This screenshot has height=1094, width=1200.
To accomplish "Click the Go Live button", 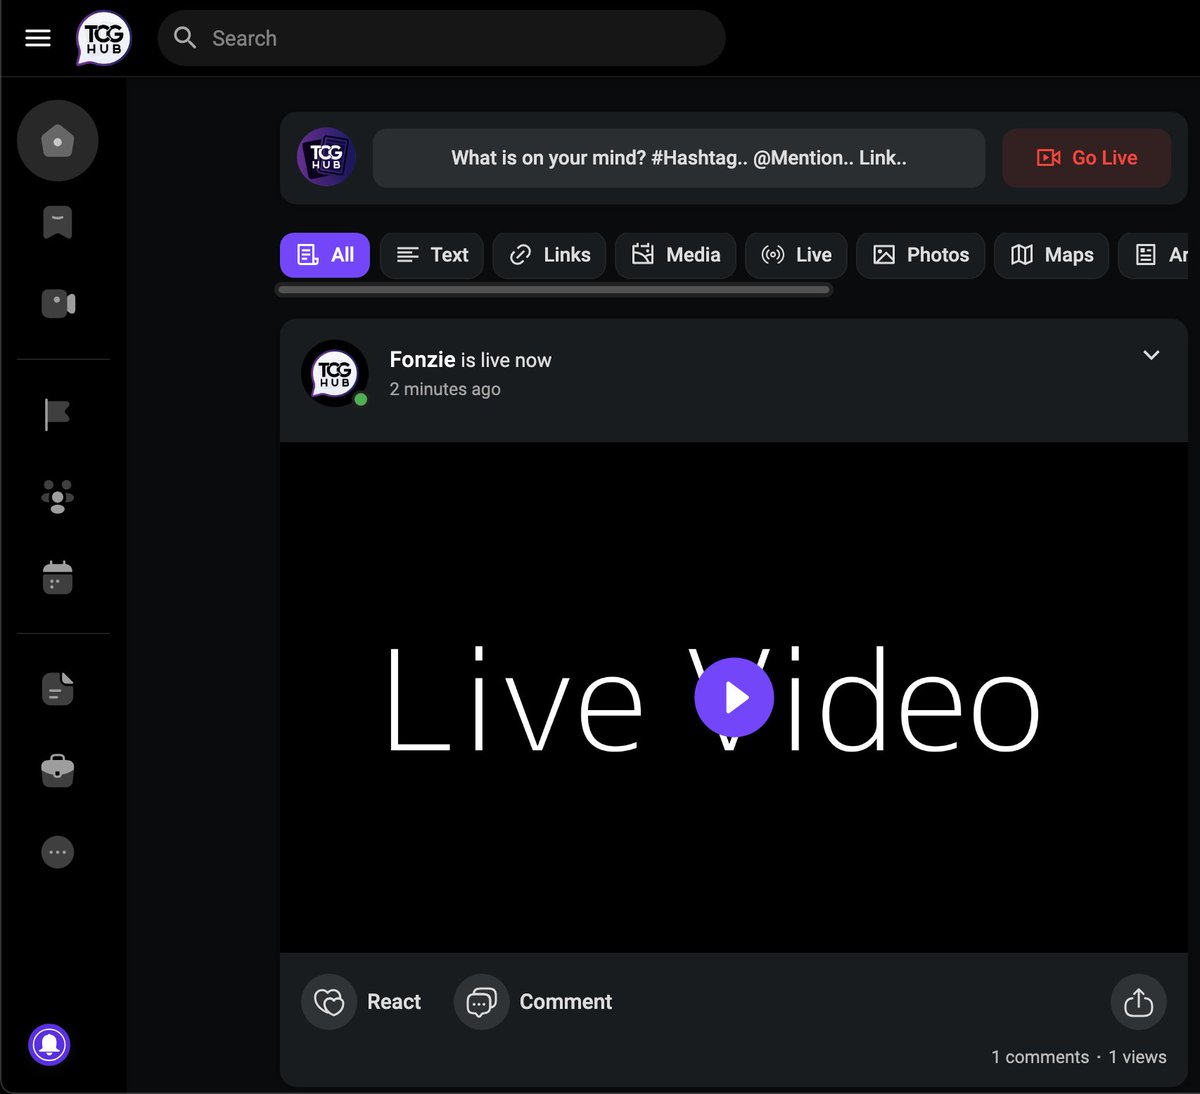I will point(1086,157).
